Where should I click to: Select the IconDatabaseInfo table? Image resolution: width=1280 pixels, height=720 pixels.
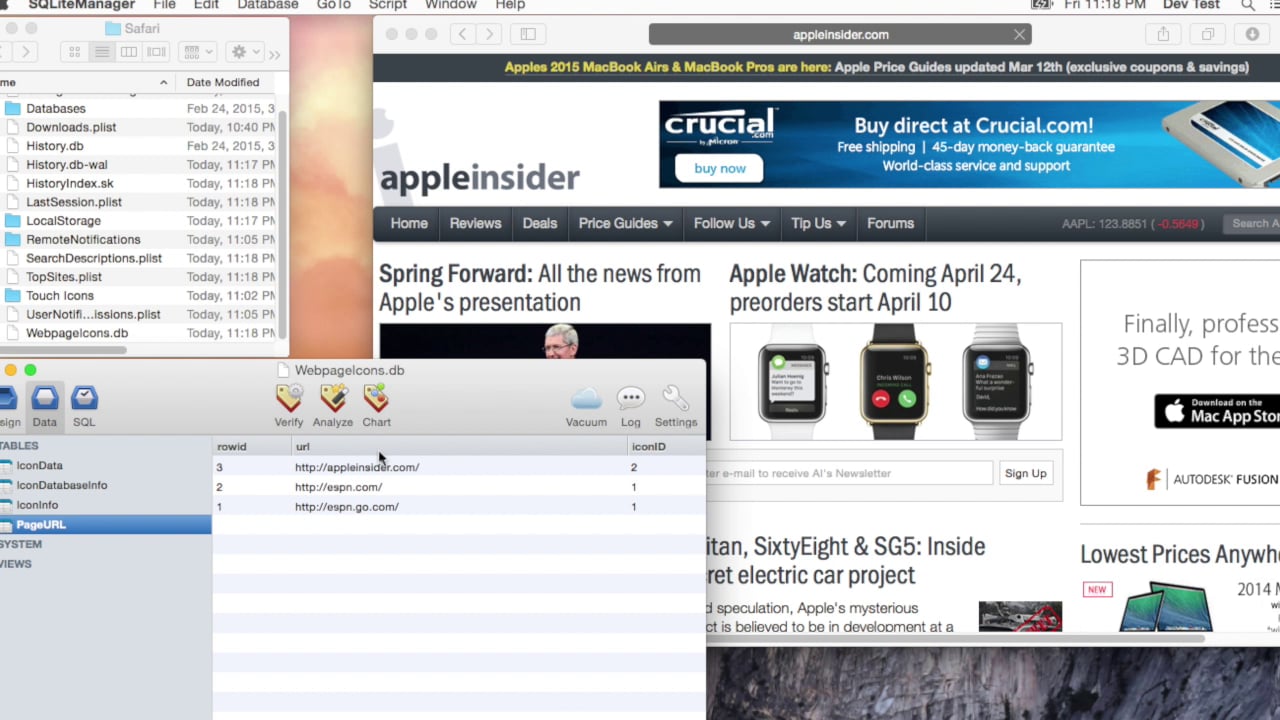pyautogui.click(x=61, y=485)
